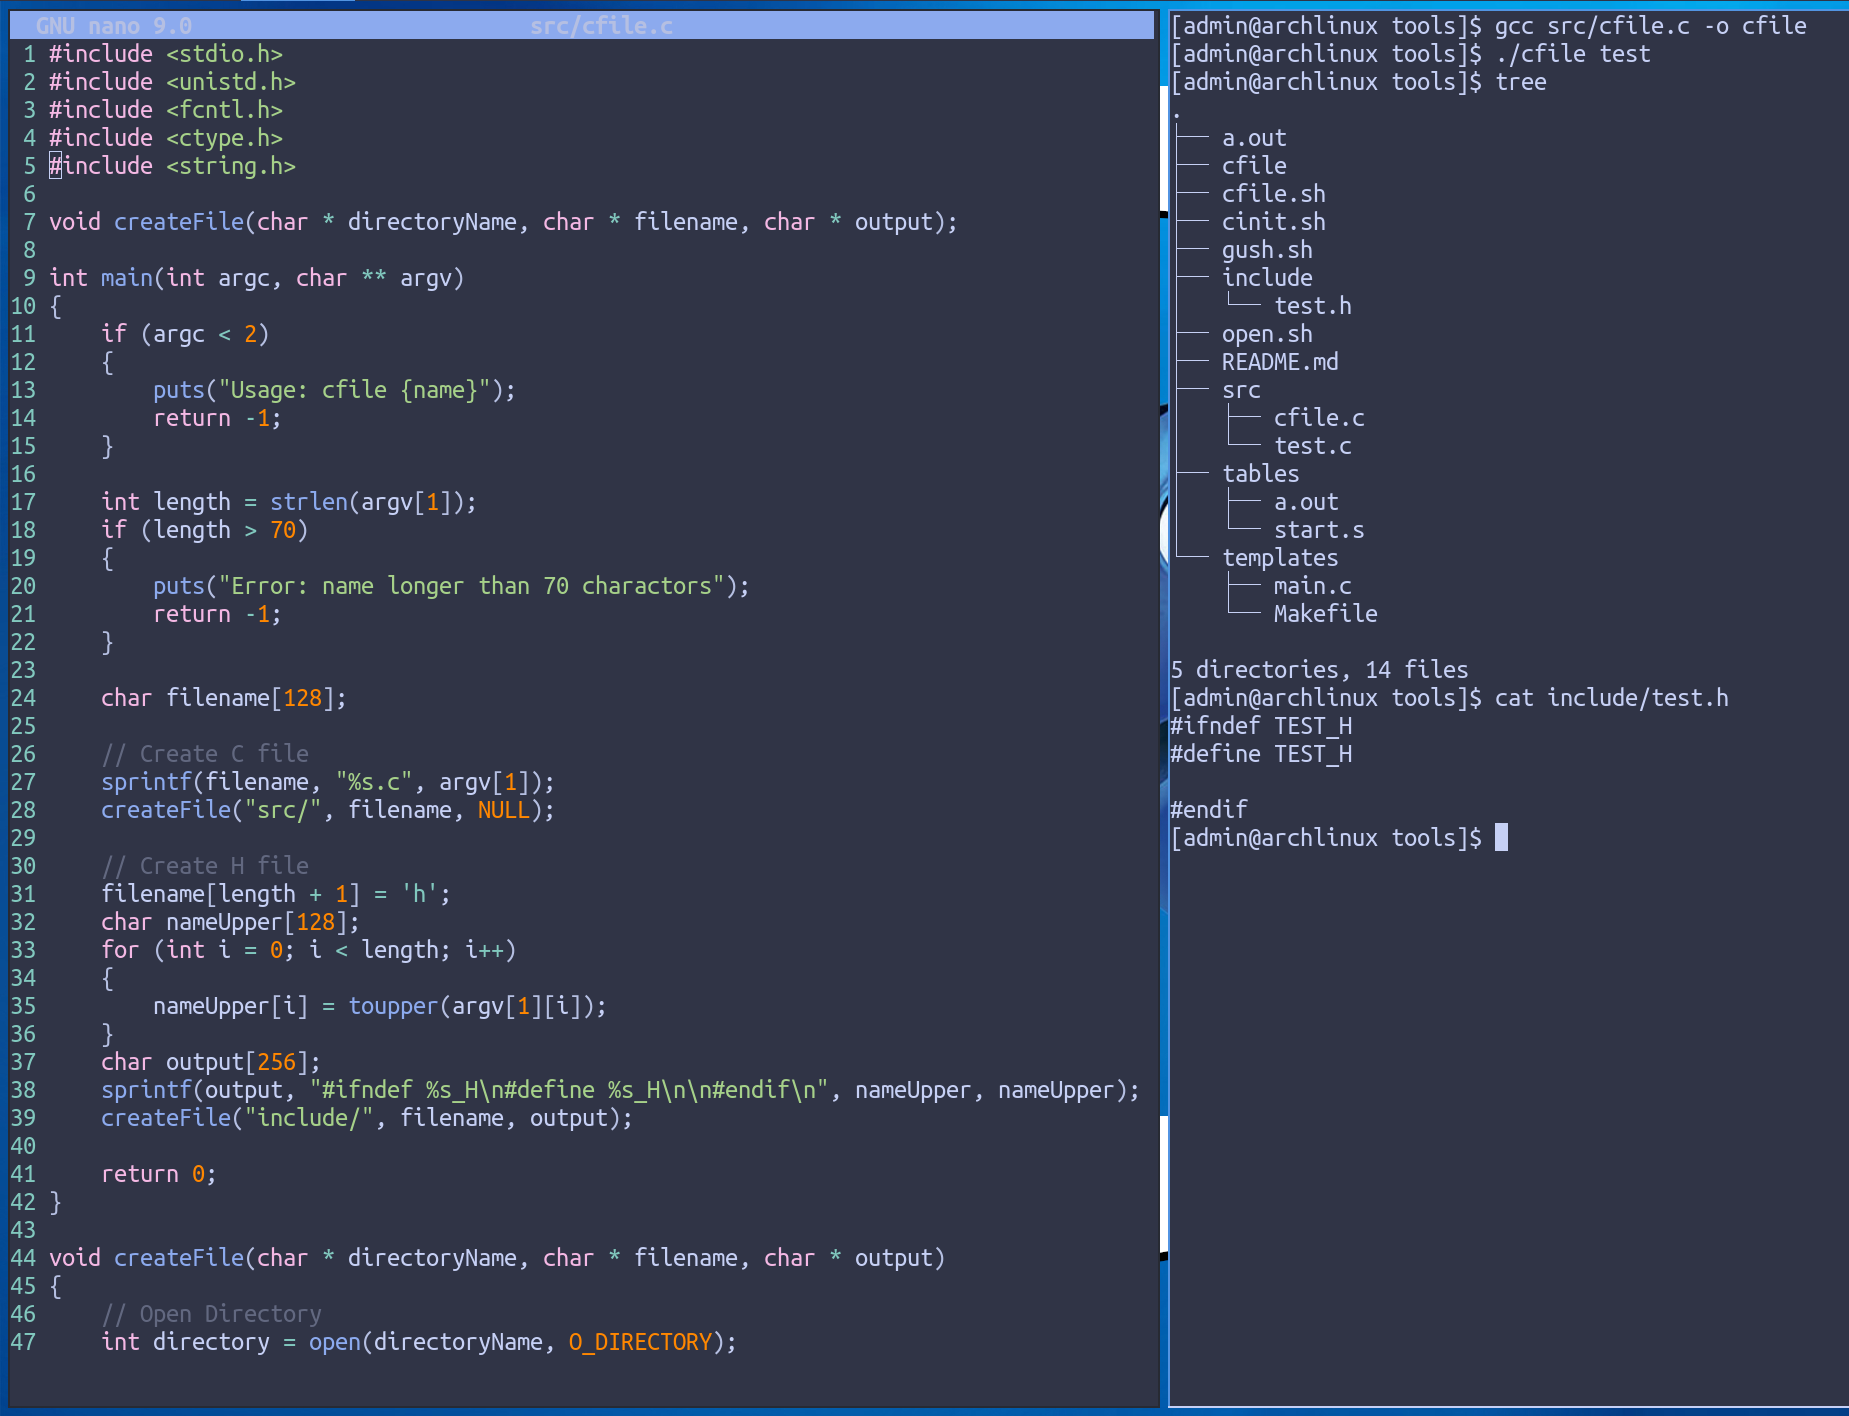
Task: Click the src directory in tree output
Action: tap(1241, 390)
